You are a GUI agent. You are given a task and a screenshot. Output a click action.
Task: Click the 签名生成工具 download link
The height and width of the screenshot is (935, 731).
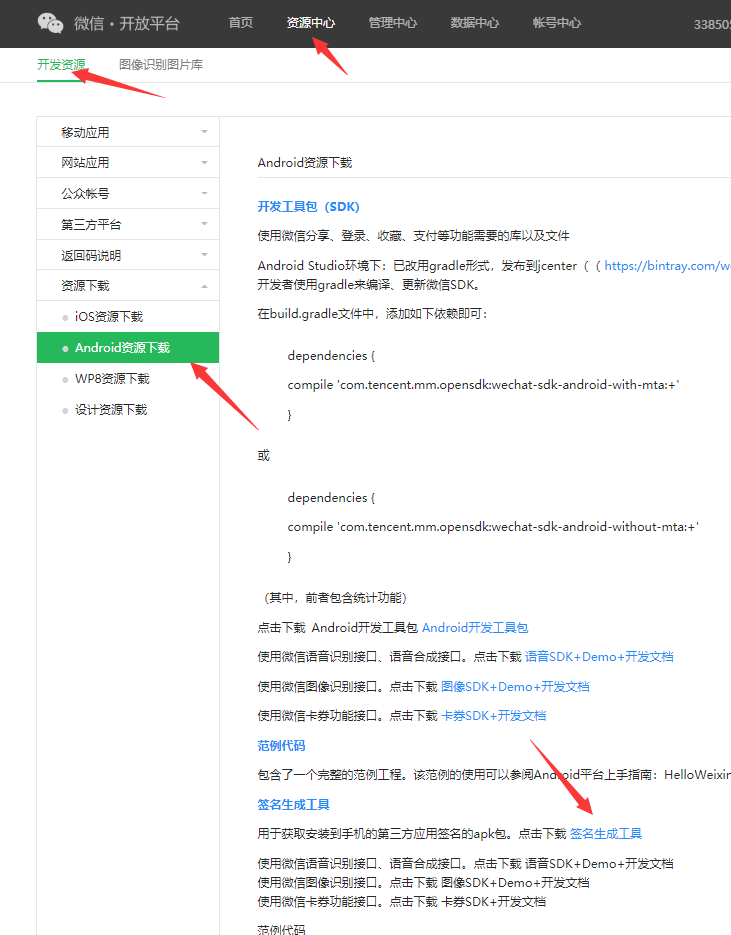tap(606, 833)
